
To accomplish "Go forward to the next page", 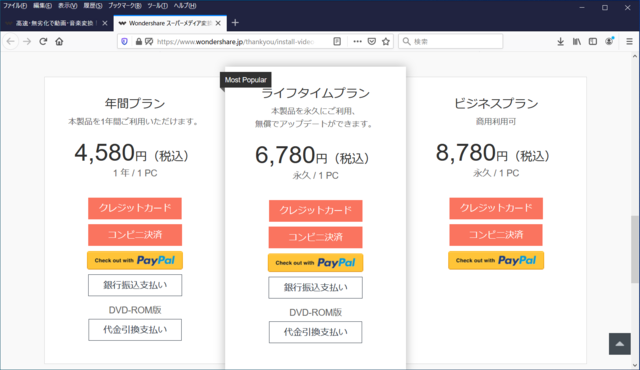I will coord(27,41).
